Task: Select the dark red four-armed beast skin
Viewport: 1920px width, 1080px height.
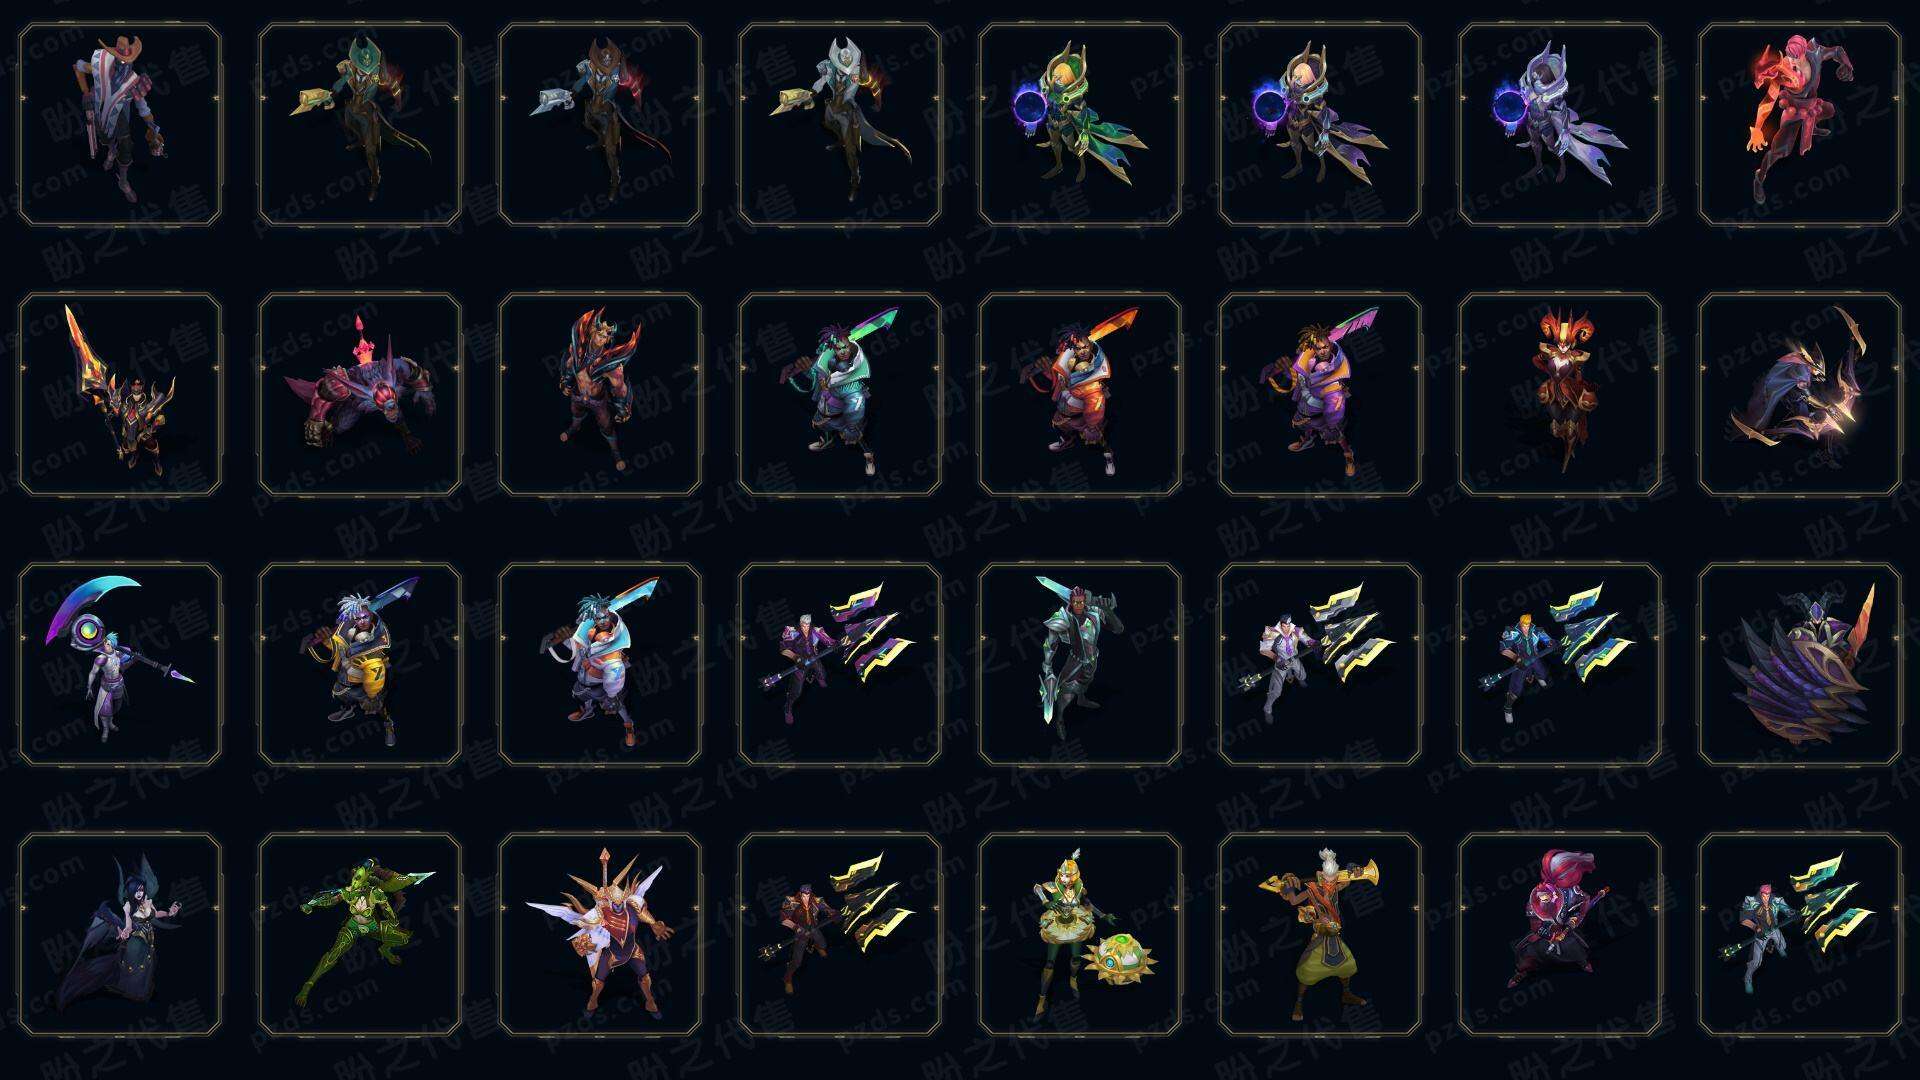Action: pyautogui.click(x=360, y=394)
